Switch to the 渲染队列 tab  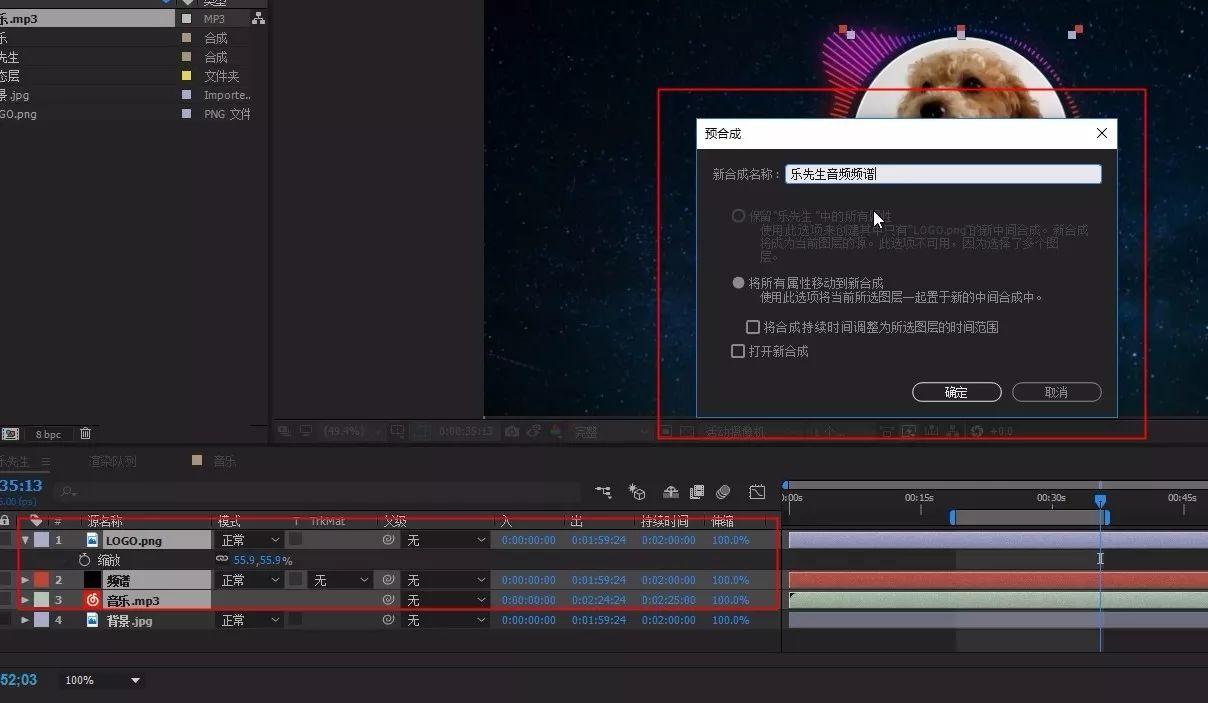coord(112,462)
